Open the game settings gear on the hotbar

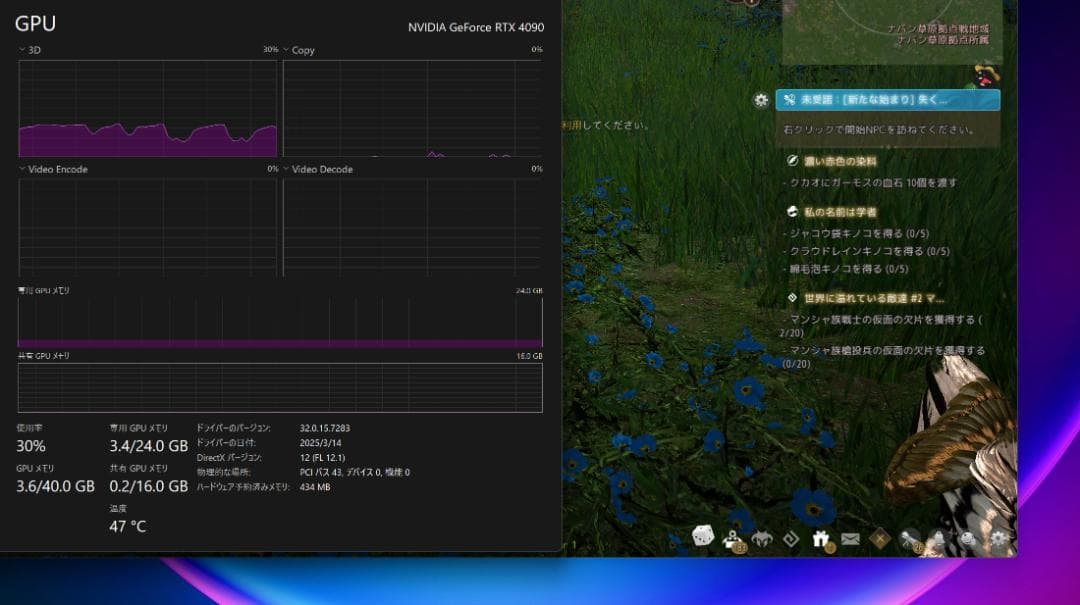996,537
